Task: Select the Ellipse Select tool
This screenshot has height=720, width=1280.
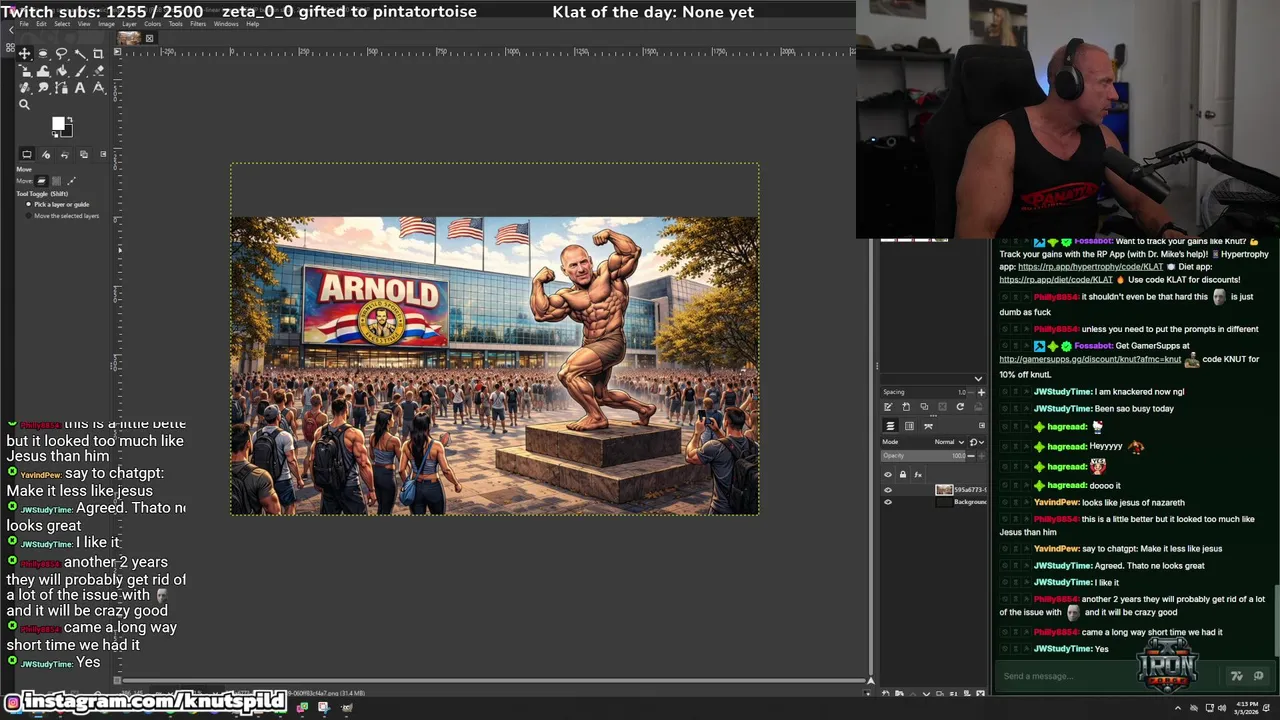Action: click(x=43, y=53)
